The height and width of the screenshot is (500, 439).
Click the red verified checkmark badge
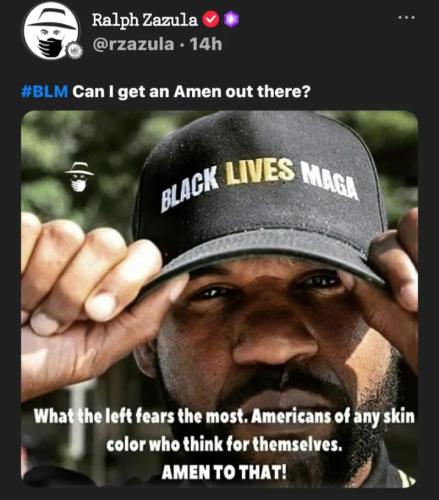(211, 20)
